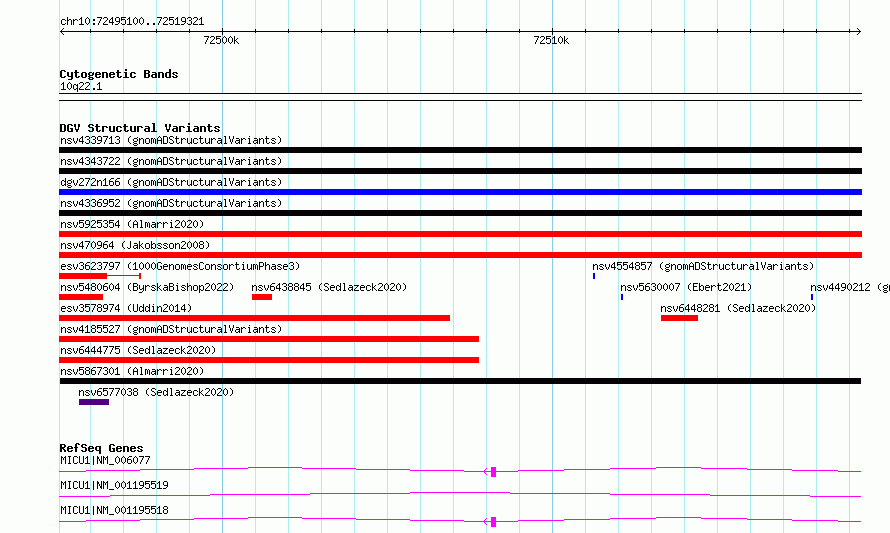Open nsv6448281 (Sedlazeck2020) label
The height and width of the screenshot is (533, 890).
click(738, 308)
